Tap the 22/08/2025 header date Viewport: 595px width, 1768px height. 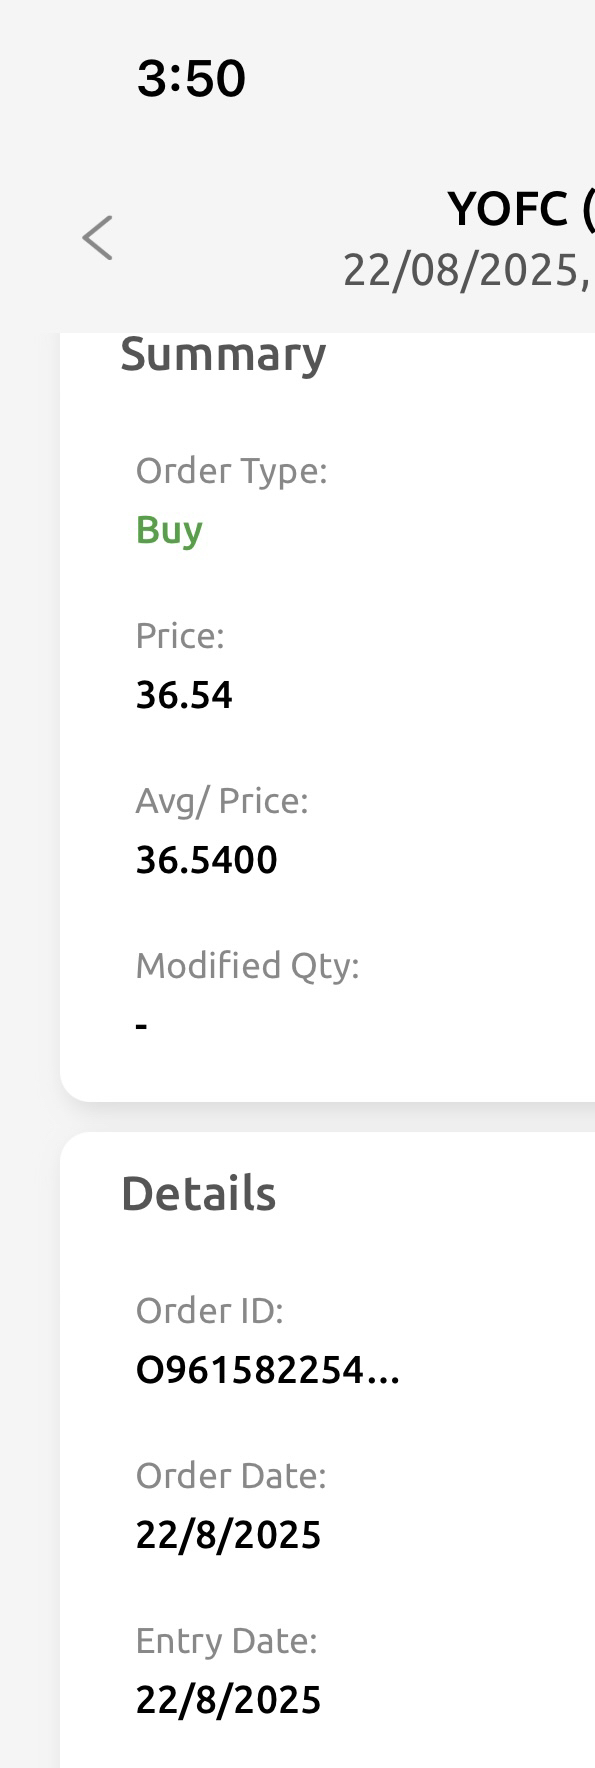(x=468, y=270)
